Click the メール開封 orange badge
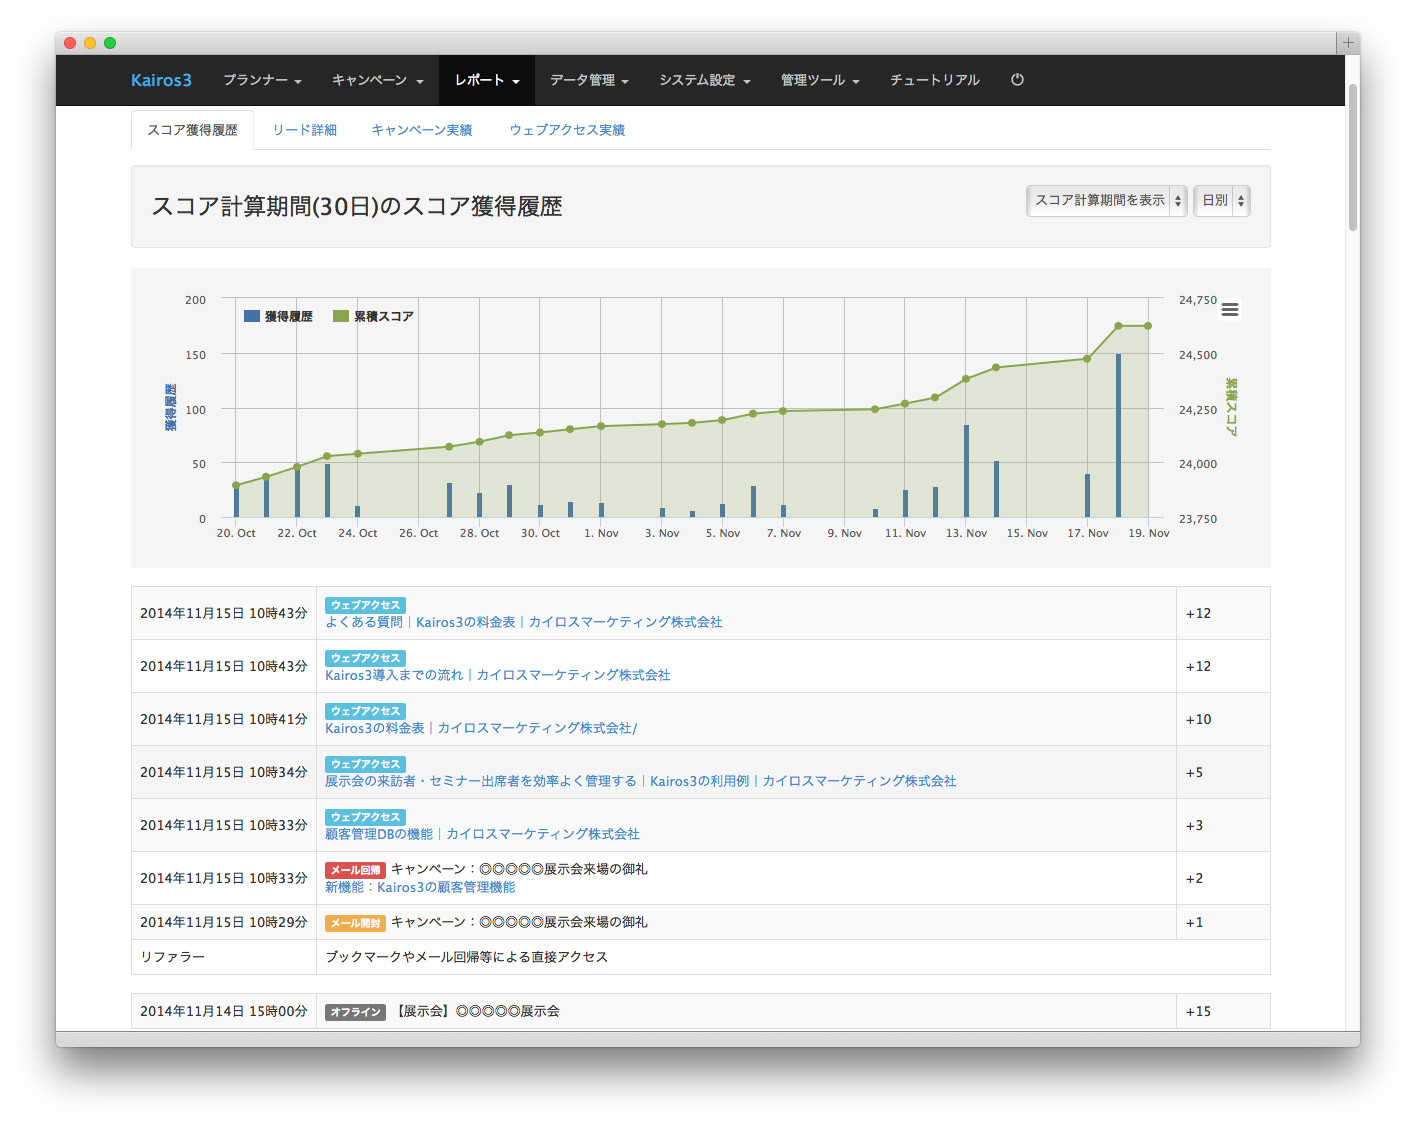 tap(355, 923)
